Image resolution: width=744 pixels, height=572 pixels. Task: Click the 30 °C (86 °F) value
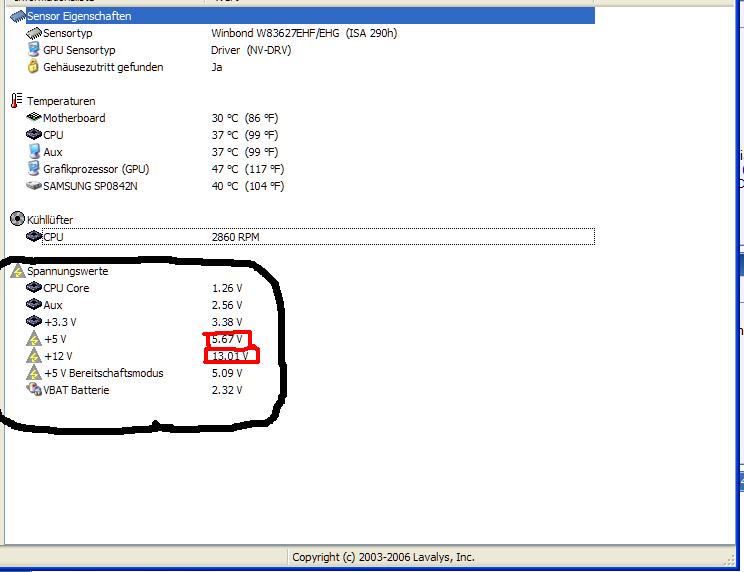(x=245, y=118)
